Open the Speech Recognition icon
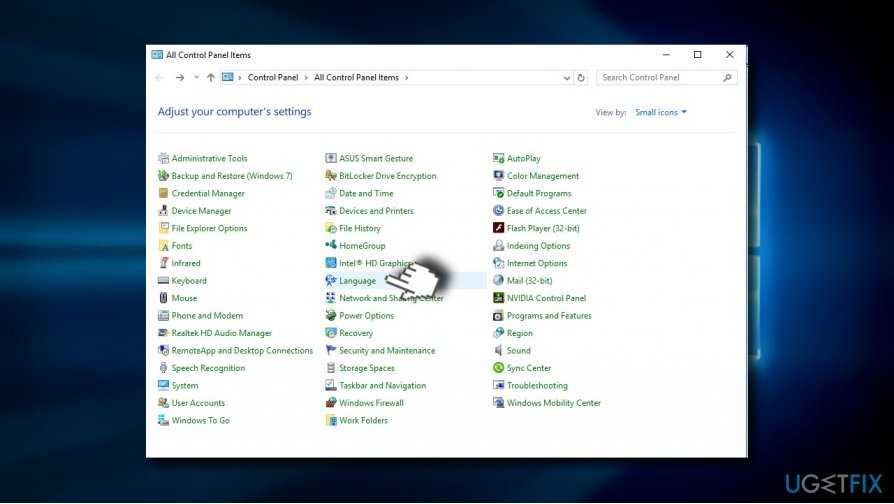The height and width of the screenshot is (504, 894). pyautogui.click(x=164, y=368)
